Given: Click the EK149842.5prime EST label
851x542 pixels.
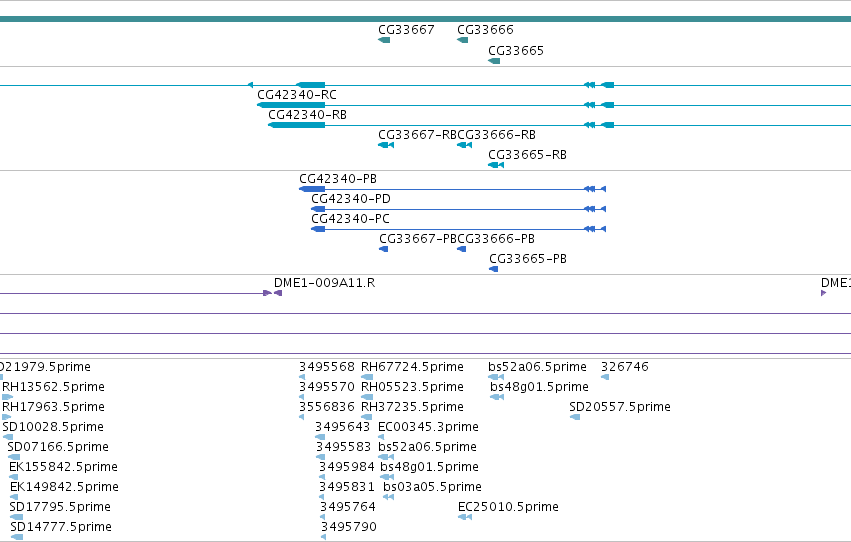Looking at the screenshot, I should click(x=64, y=488).
